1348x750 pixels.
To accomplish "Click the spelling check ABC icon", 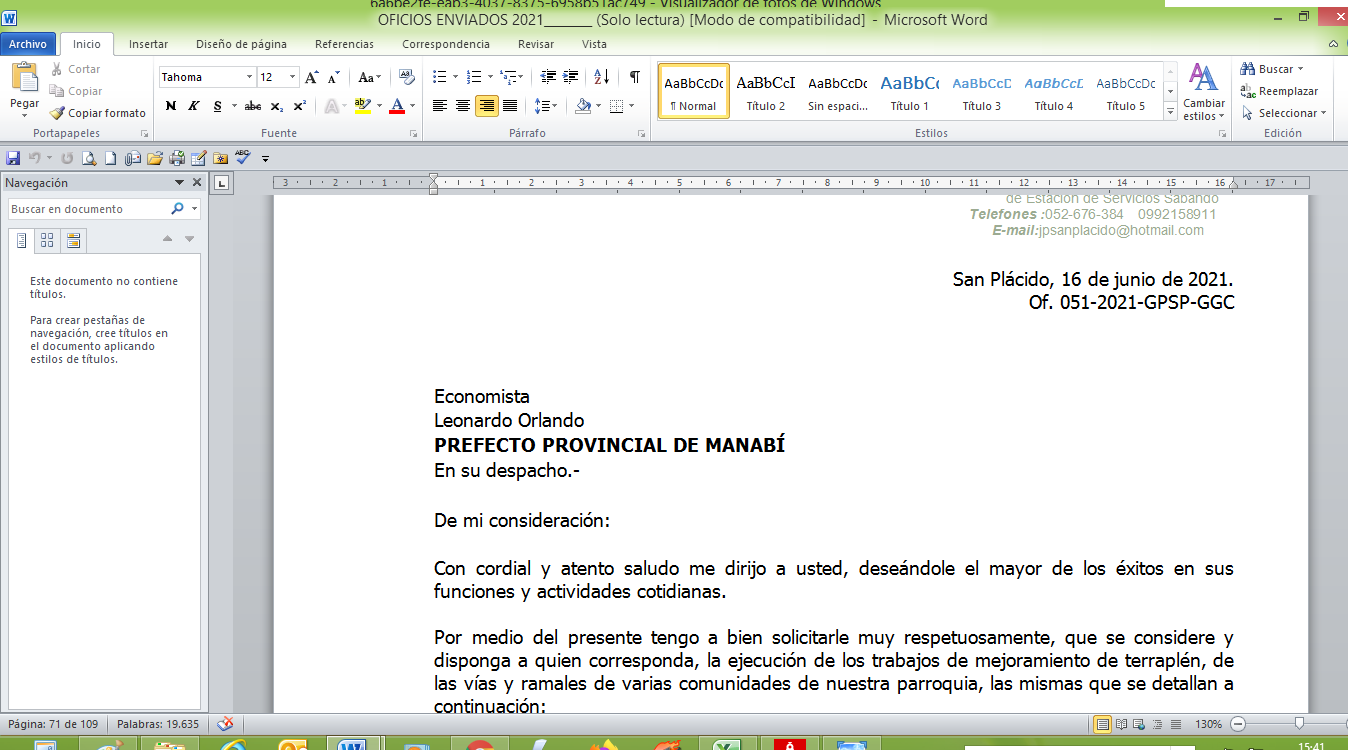I will 243,158.
